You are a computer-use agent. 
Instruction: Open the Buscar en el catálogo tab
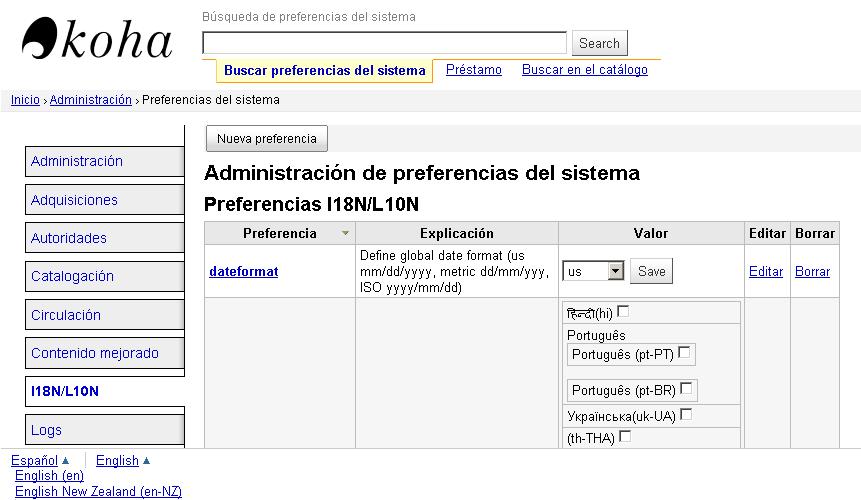click(x=584, y=70)
